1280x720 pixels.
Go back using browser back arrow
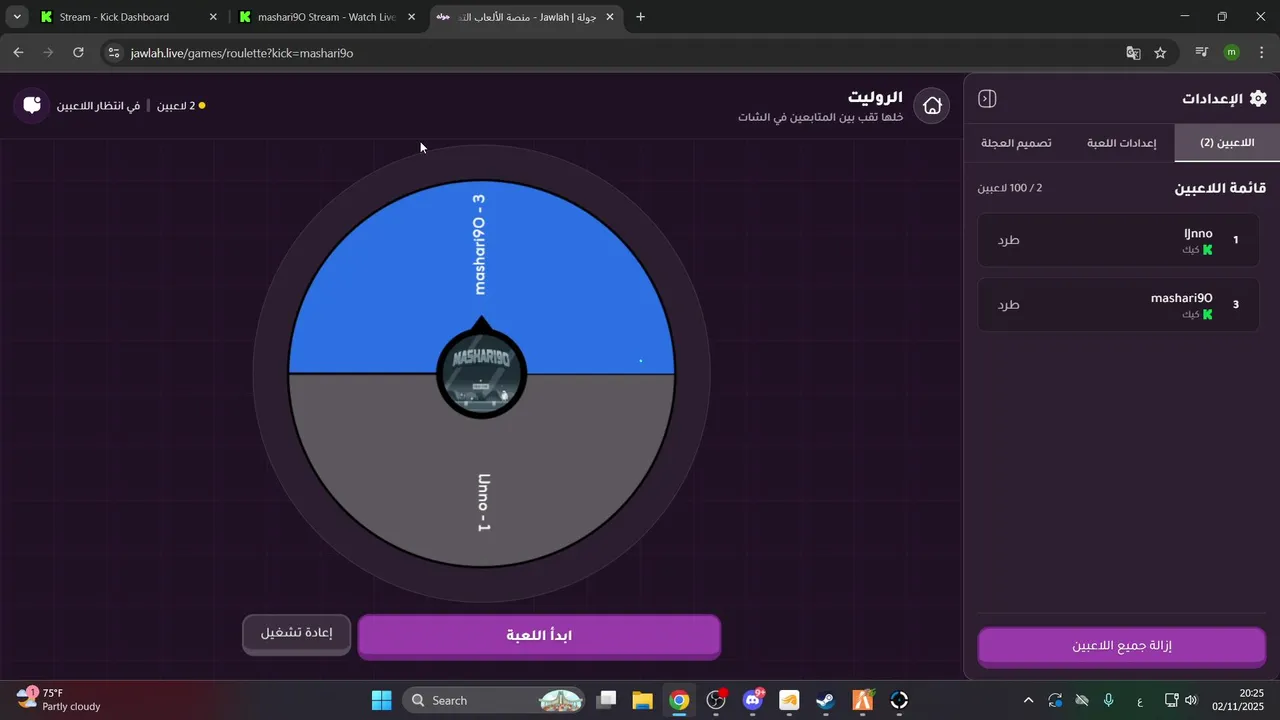tap(18, 53)
